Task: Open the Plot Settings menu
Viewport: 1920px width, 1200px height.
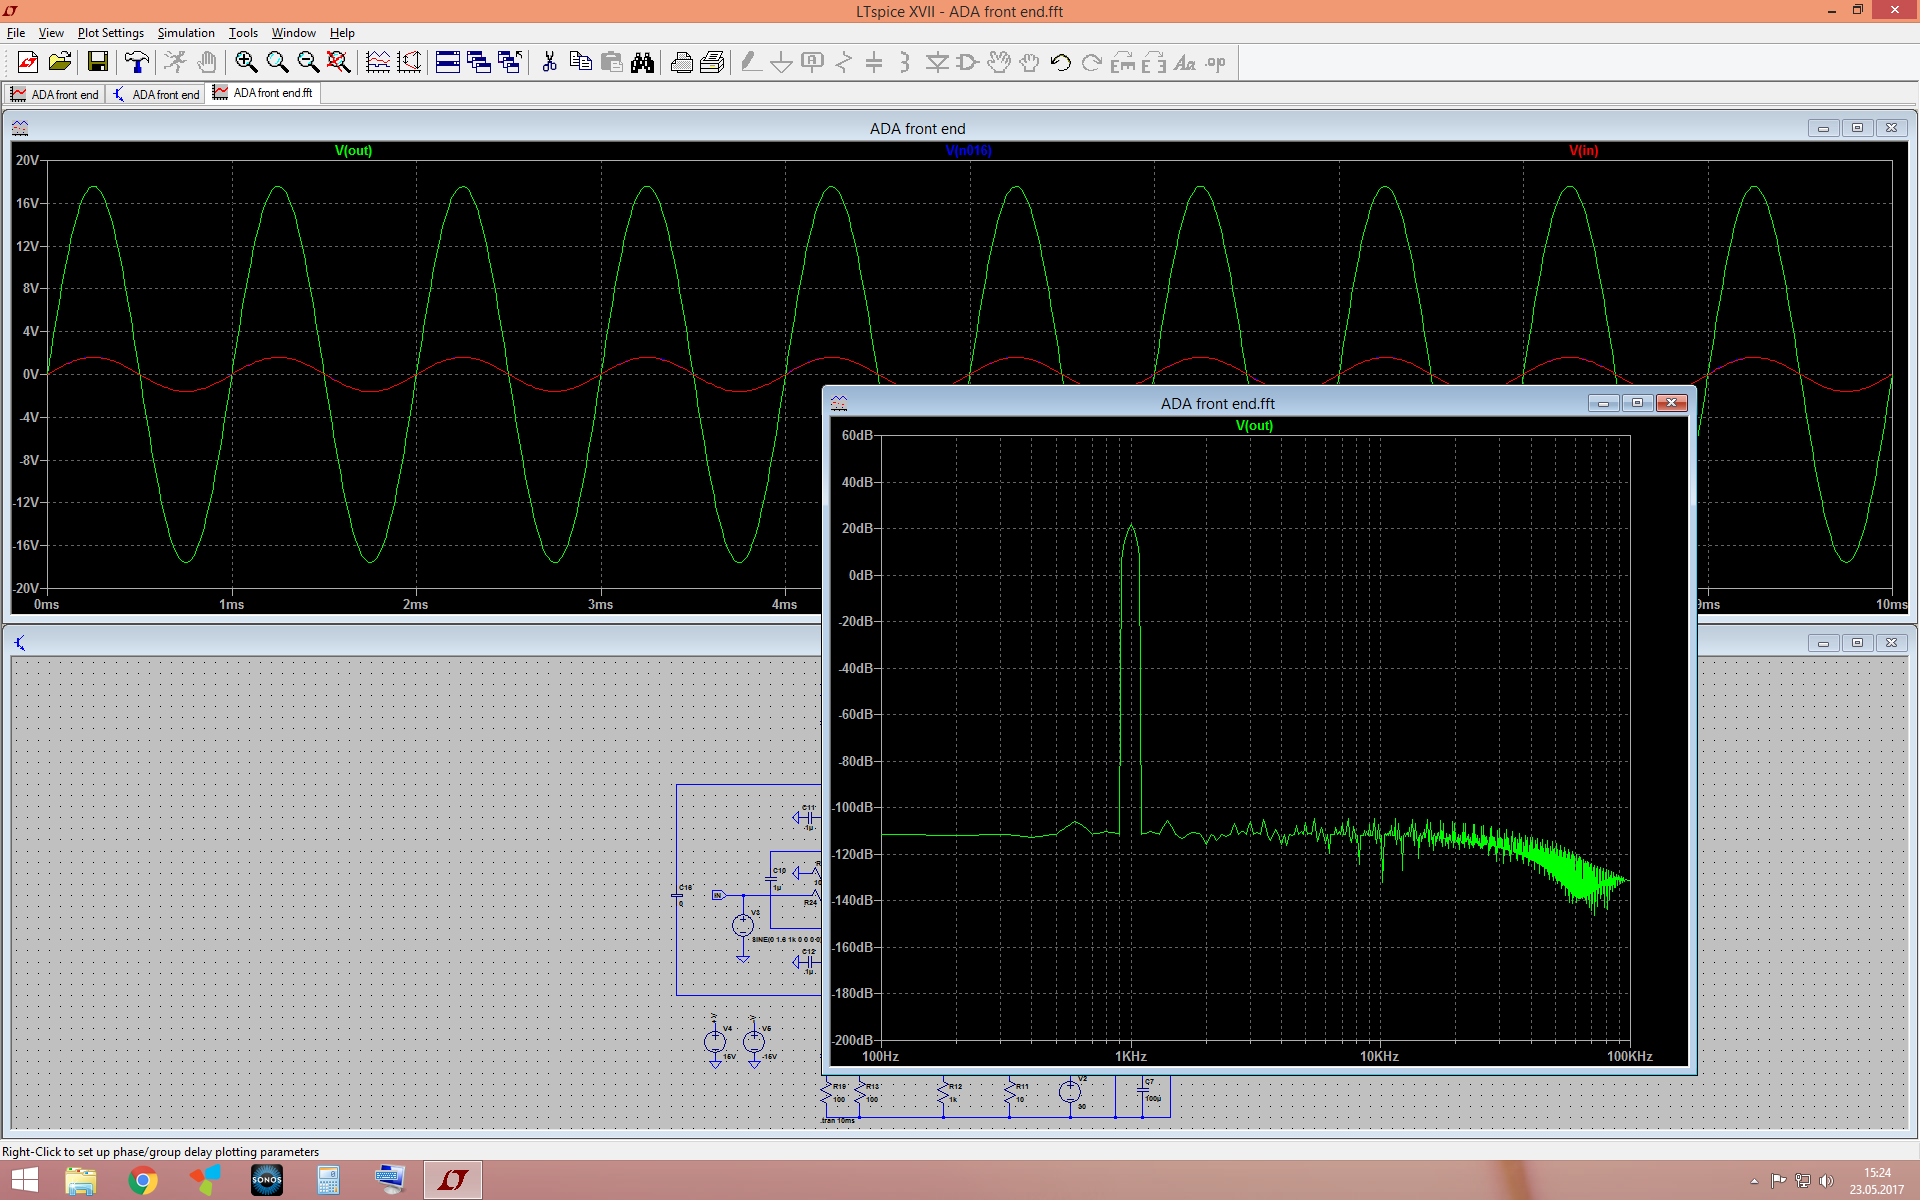Action: pos(111,33)
